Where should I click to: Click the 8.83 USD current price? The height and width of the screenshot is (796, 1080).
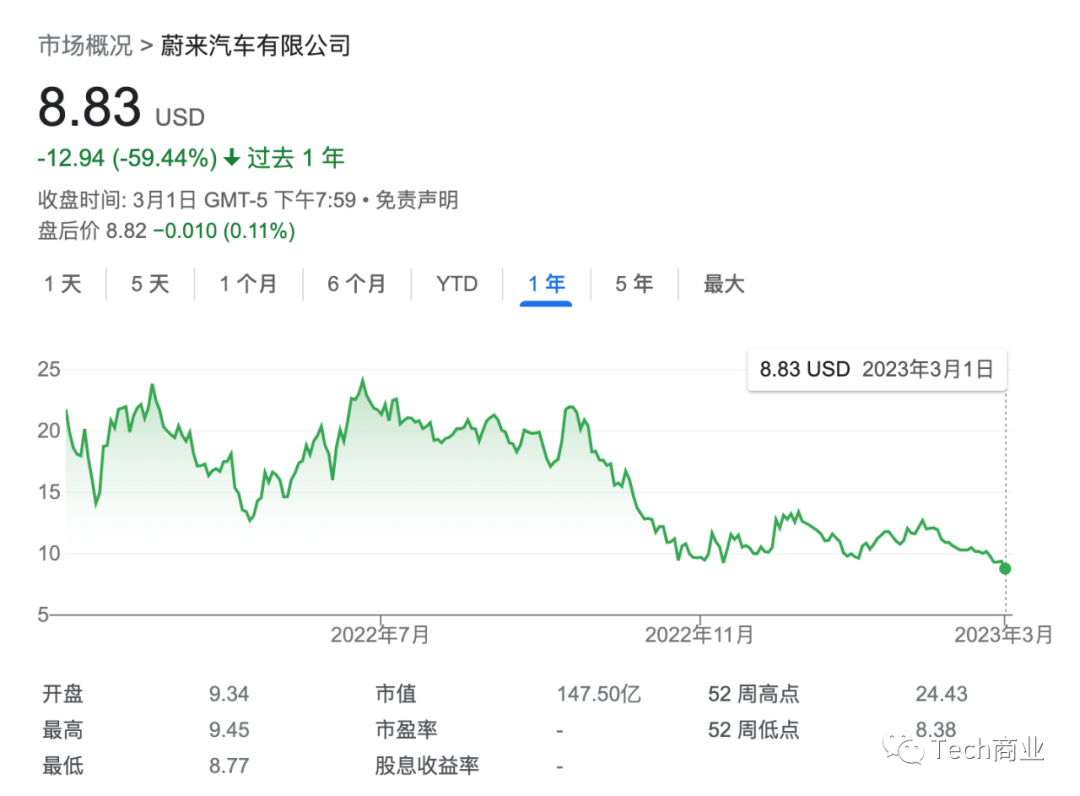coord(121,108)
